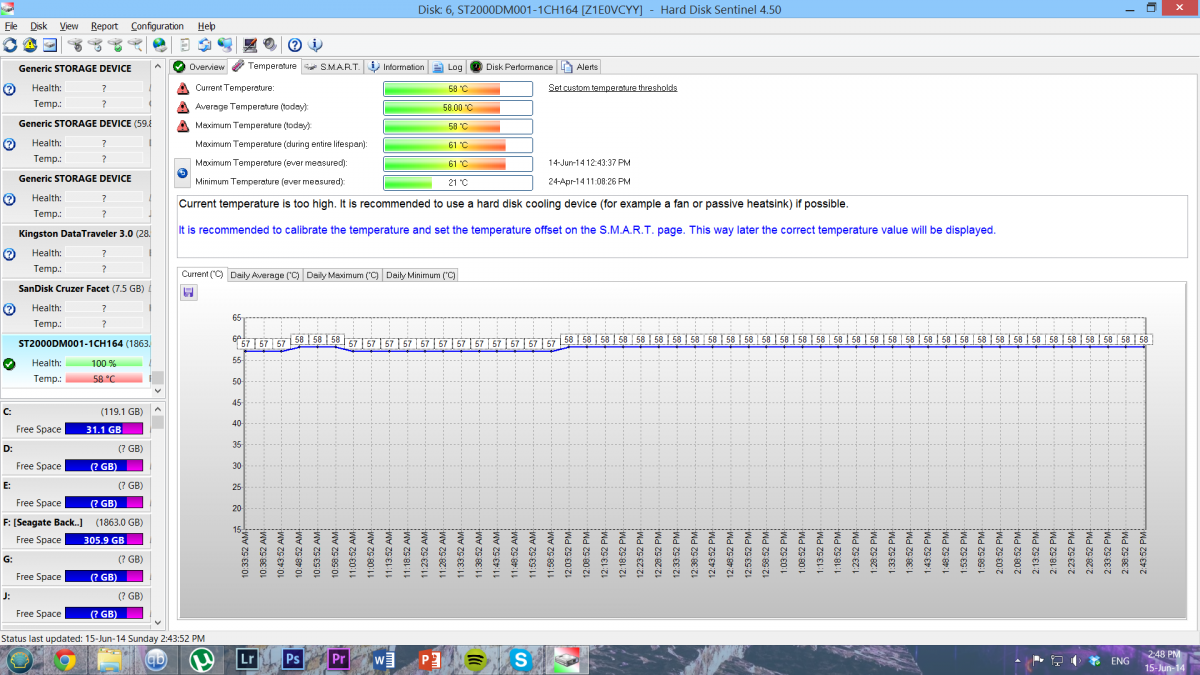Viewport: 1200px width, 675px height.
Task: Open uTorrent from the taskbar
Action: point(202,660)
